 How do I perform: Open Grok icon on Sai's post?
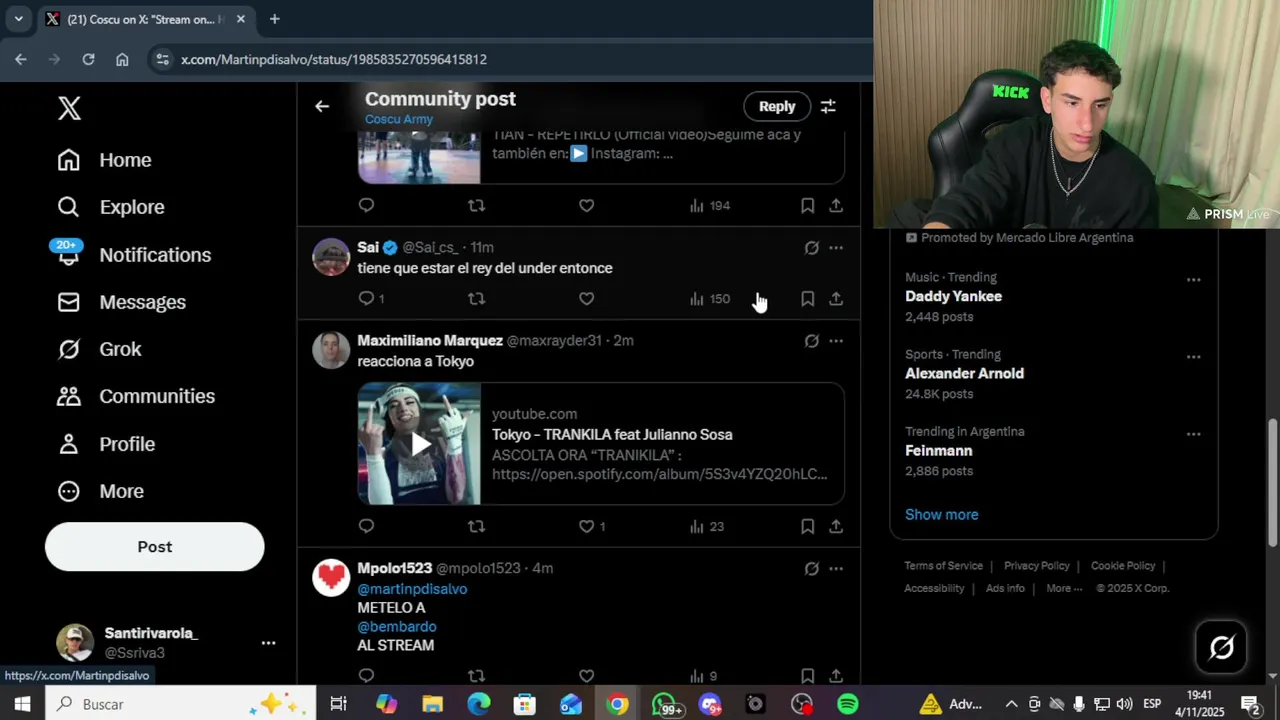pos(812,248)
